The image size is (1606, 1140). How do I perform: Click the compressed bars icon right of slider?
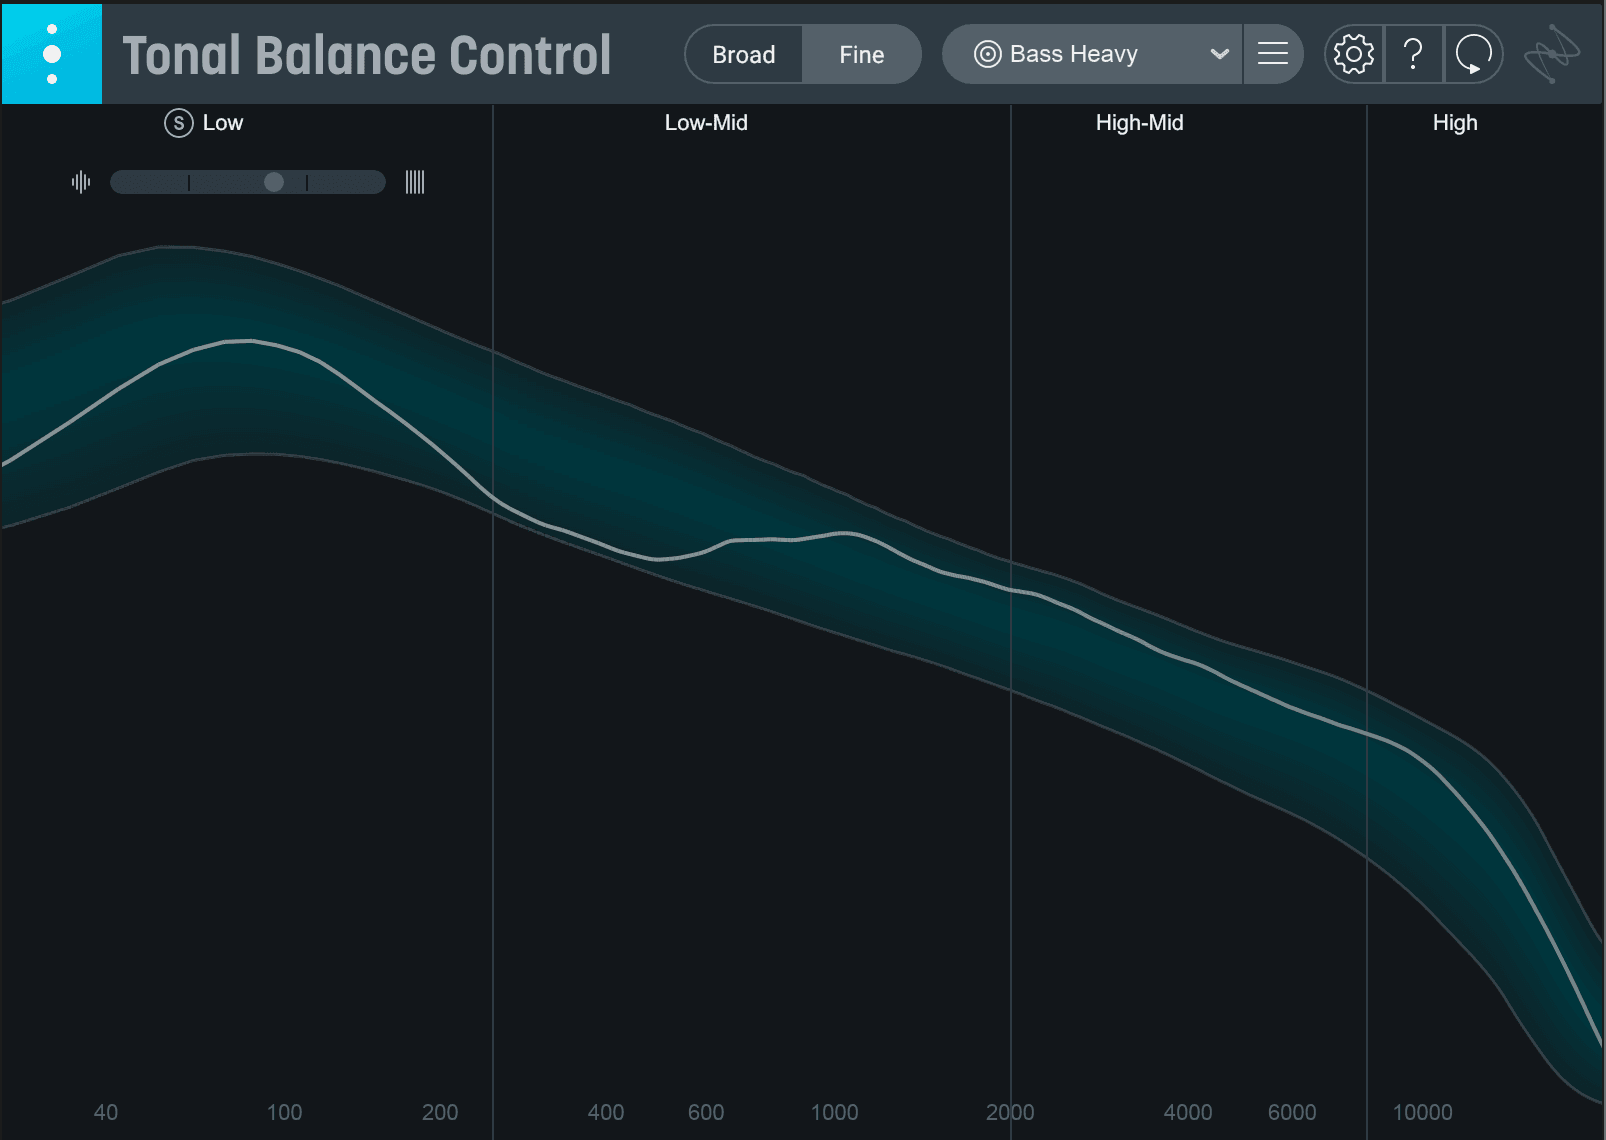pos(415,182)
